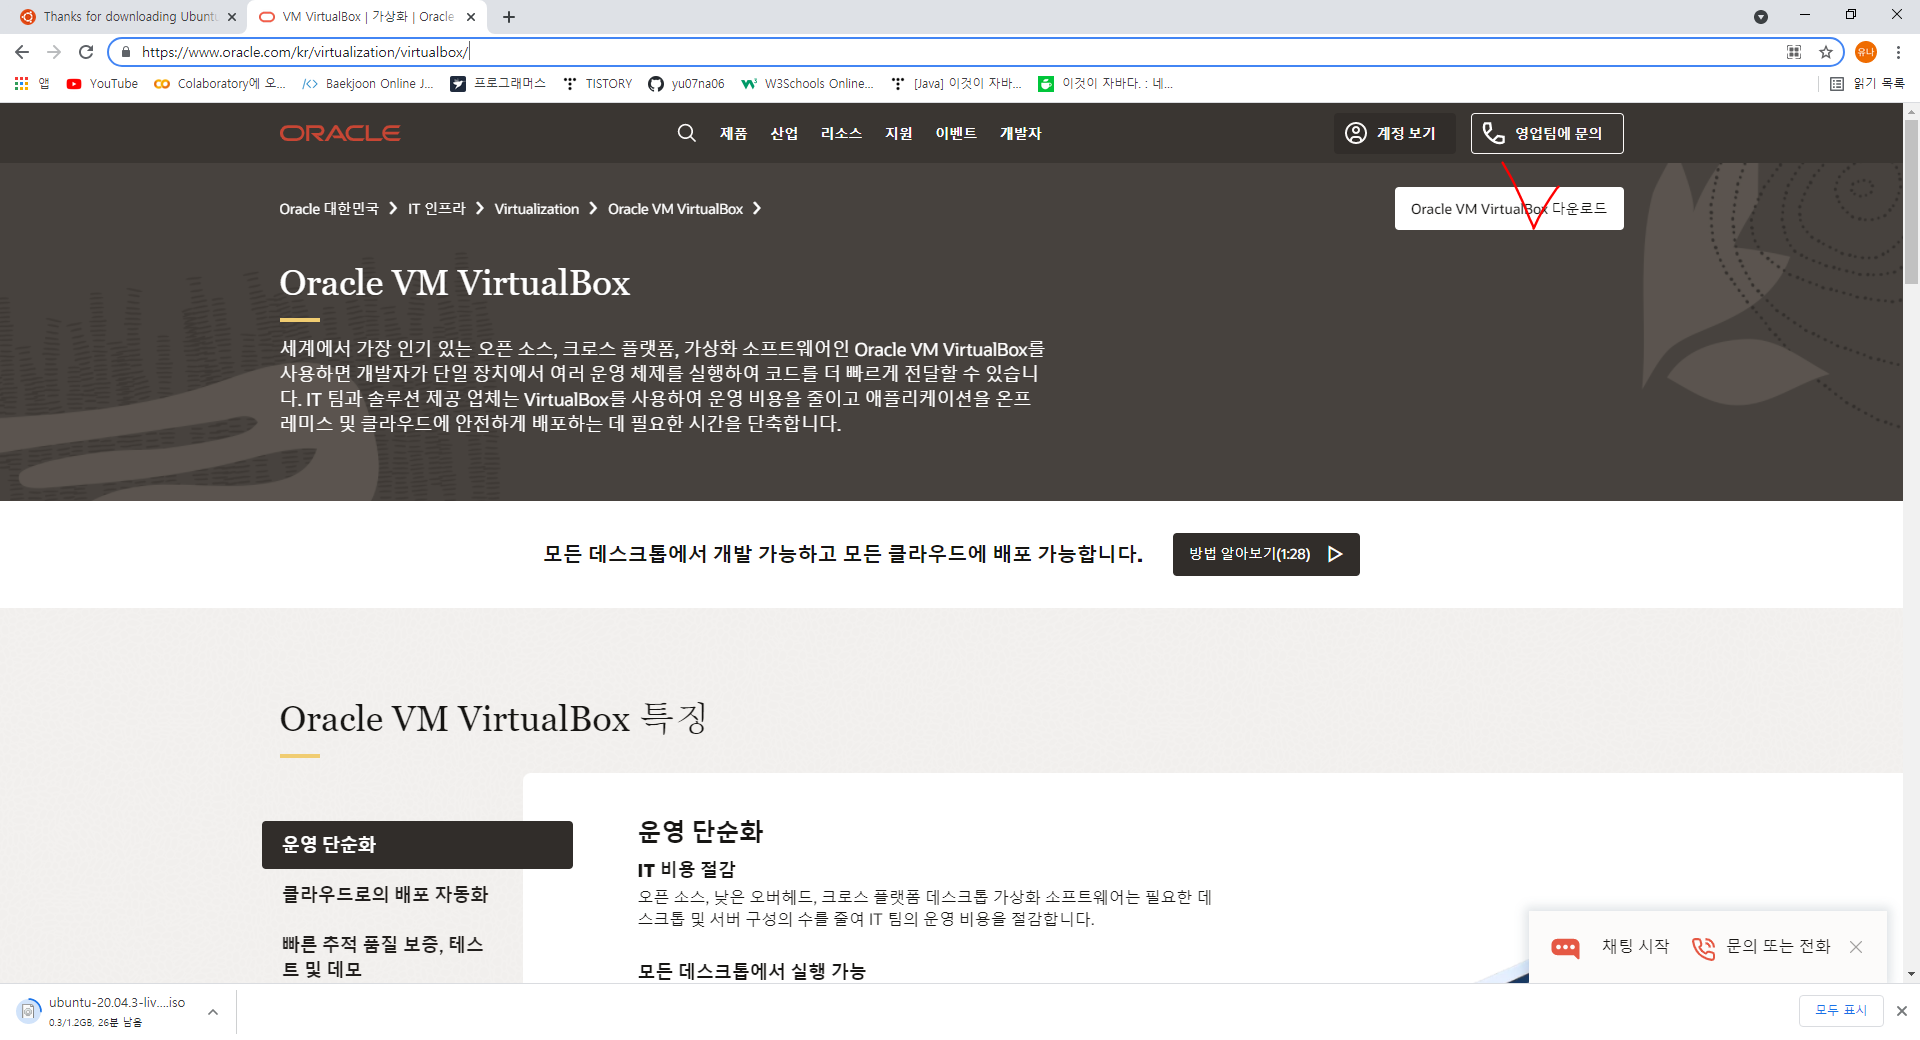Click the page vertical scrollbar thumb

pyautogui.click(x=1911, y=200)
